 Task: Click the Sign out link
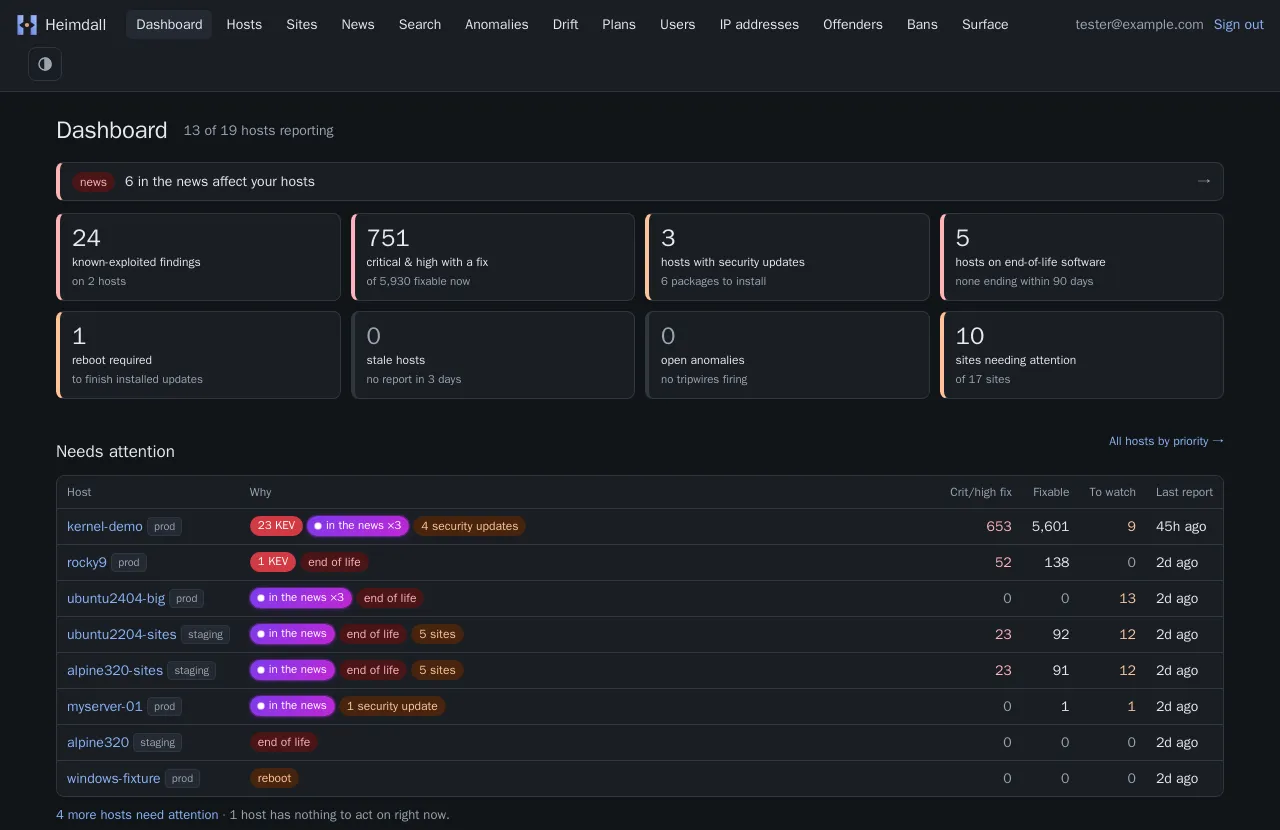click(x=1239, y=24)
